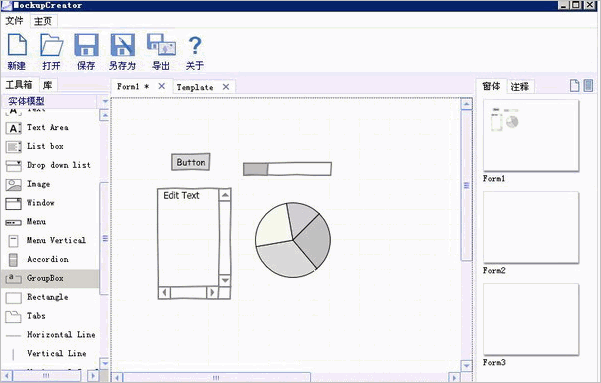Image resolution: width=601 pixels, height=383 pixels.
Task: Select the GroupBox tool
Action: pos(50,278)
